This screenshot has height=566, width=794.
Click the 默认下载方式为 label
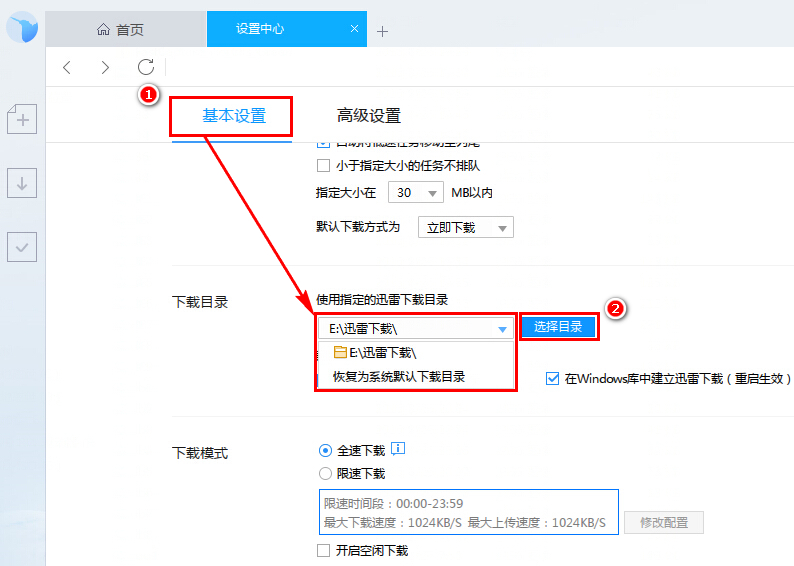pos(358,227)
